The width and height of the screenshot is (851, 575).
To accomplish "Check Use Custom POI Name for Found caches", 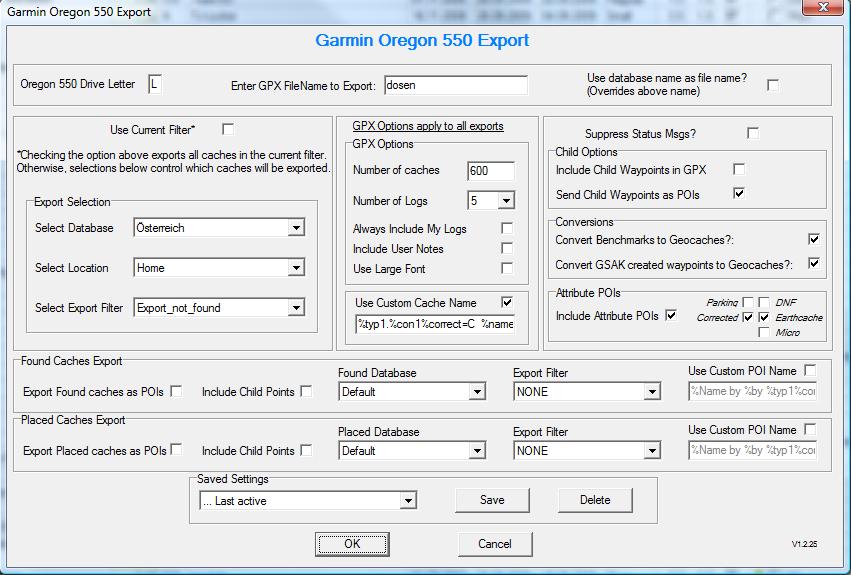I will click(x=810, y=370).
